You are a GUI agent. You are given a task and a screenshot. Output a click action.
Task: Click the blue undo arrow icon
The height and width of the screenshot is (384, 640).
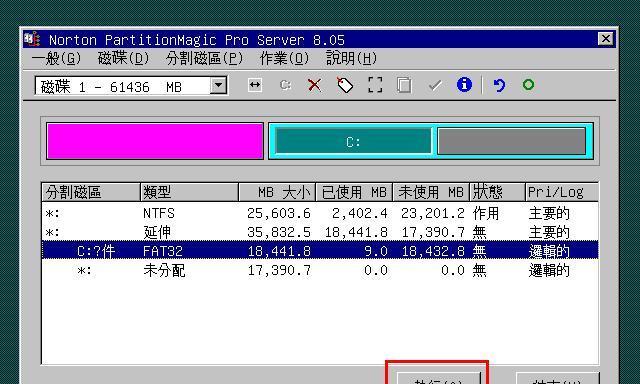tap(499, 85)
